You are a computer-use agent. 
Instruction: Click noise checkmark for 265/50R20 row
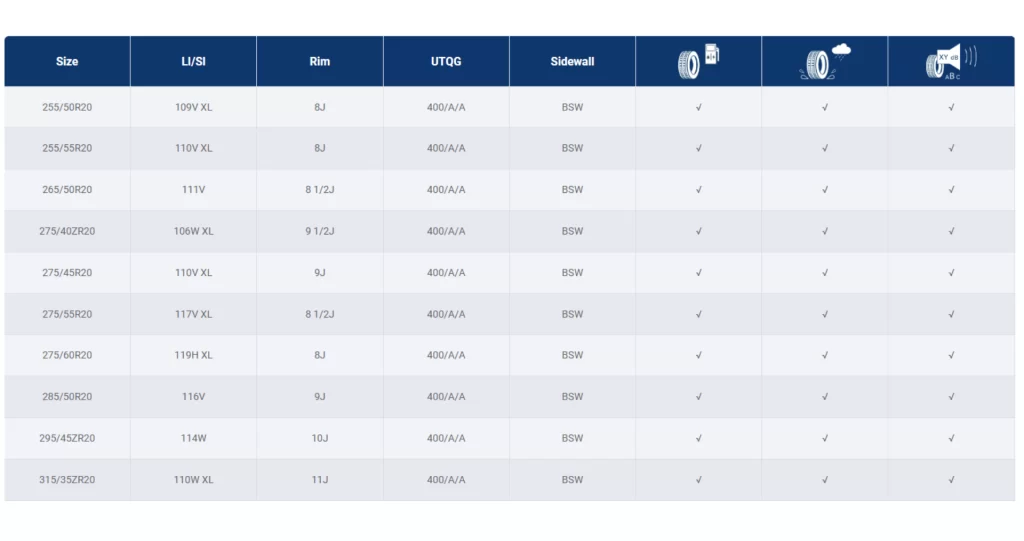[952, 189]
